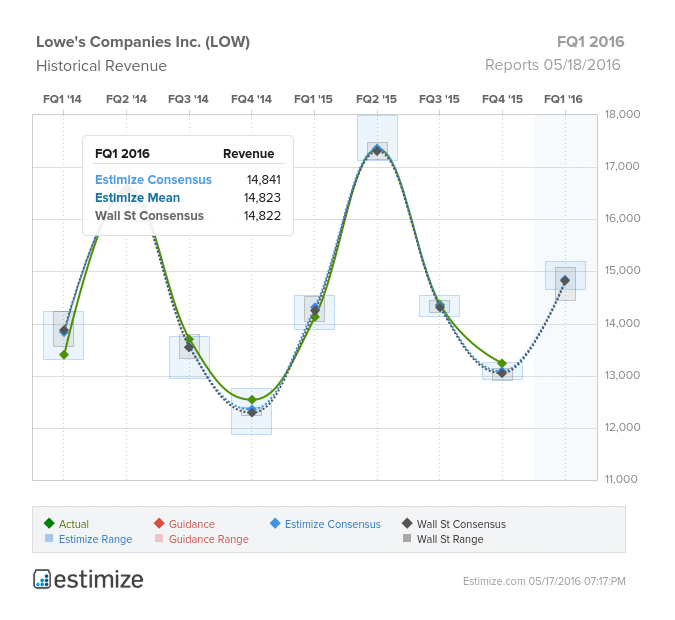
Task: Toggle the Wall St Consensus legend label
Action: (x=461, y=524)
